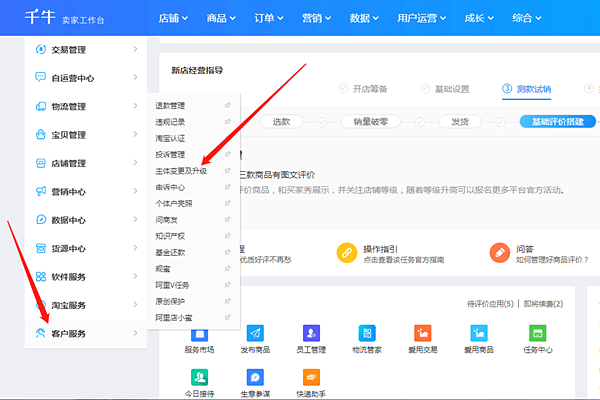Select 违规记录 in the submenu
Viewport: 600px width, 400px height.
[170, 122]
